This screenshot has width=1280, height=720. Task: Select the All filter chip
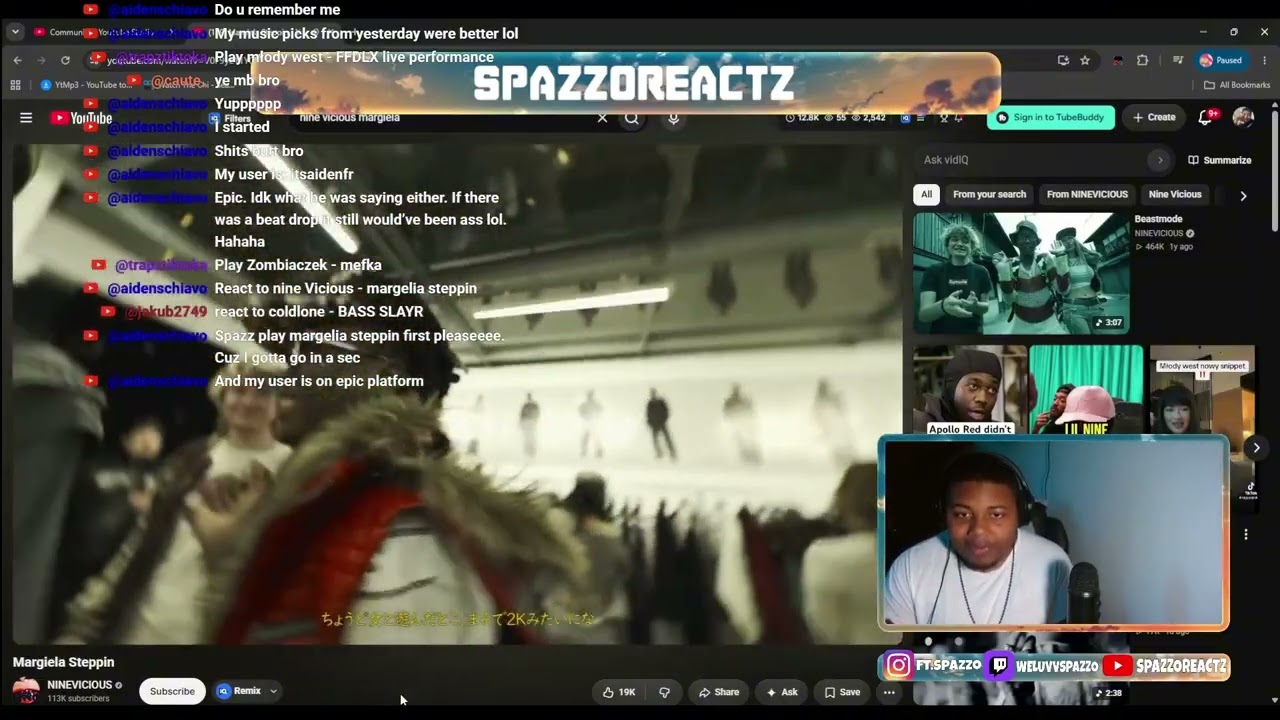pos(927,194)
